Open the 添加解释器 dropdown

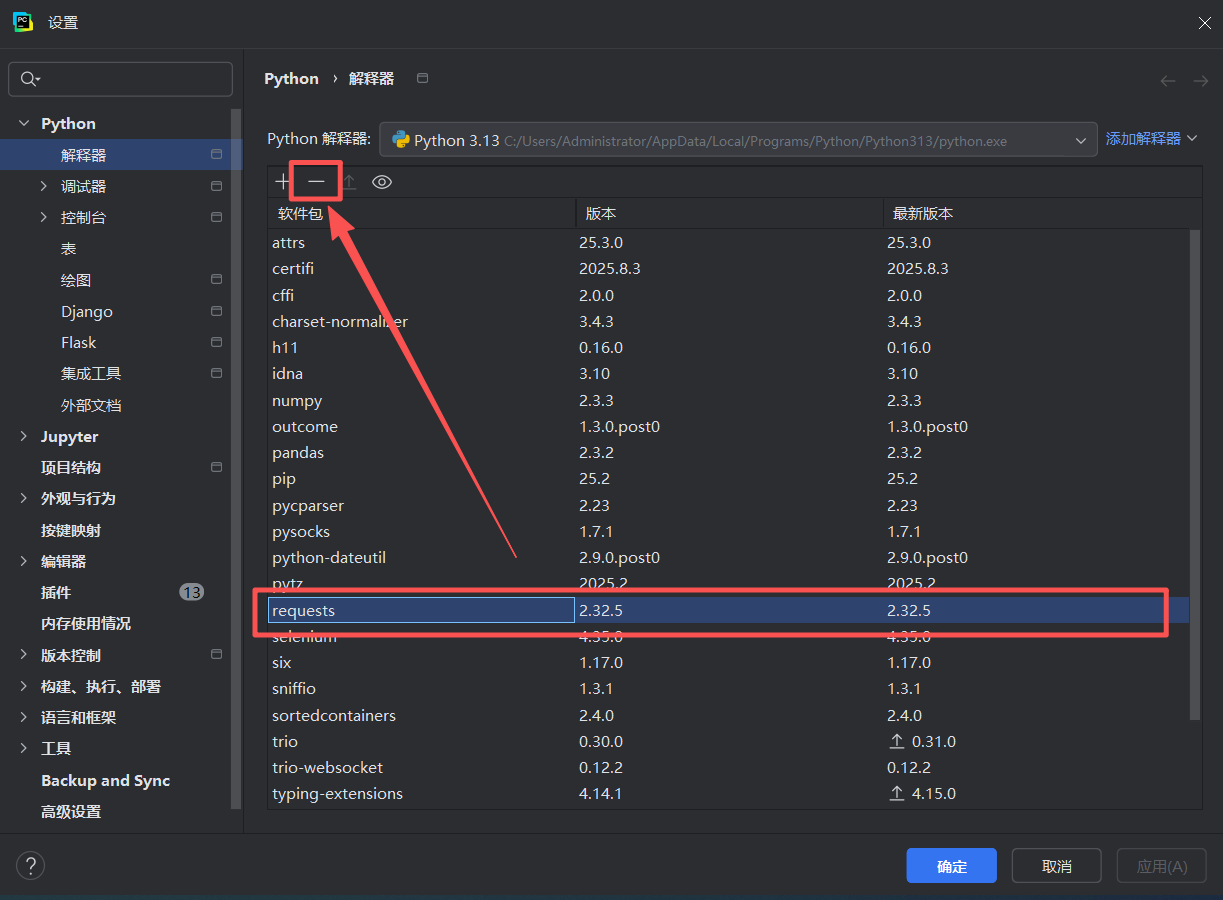click(x=1151, y=139)
